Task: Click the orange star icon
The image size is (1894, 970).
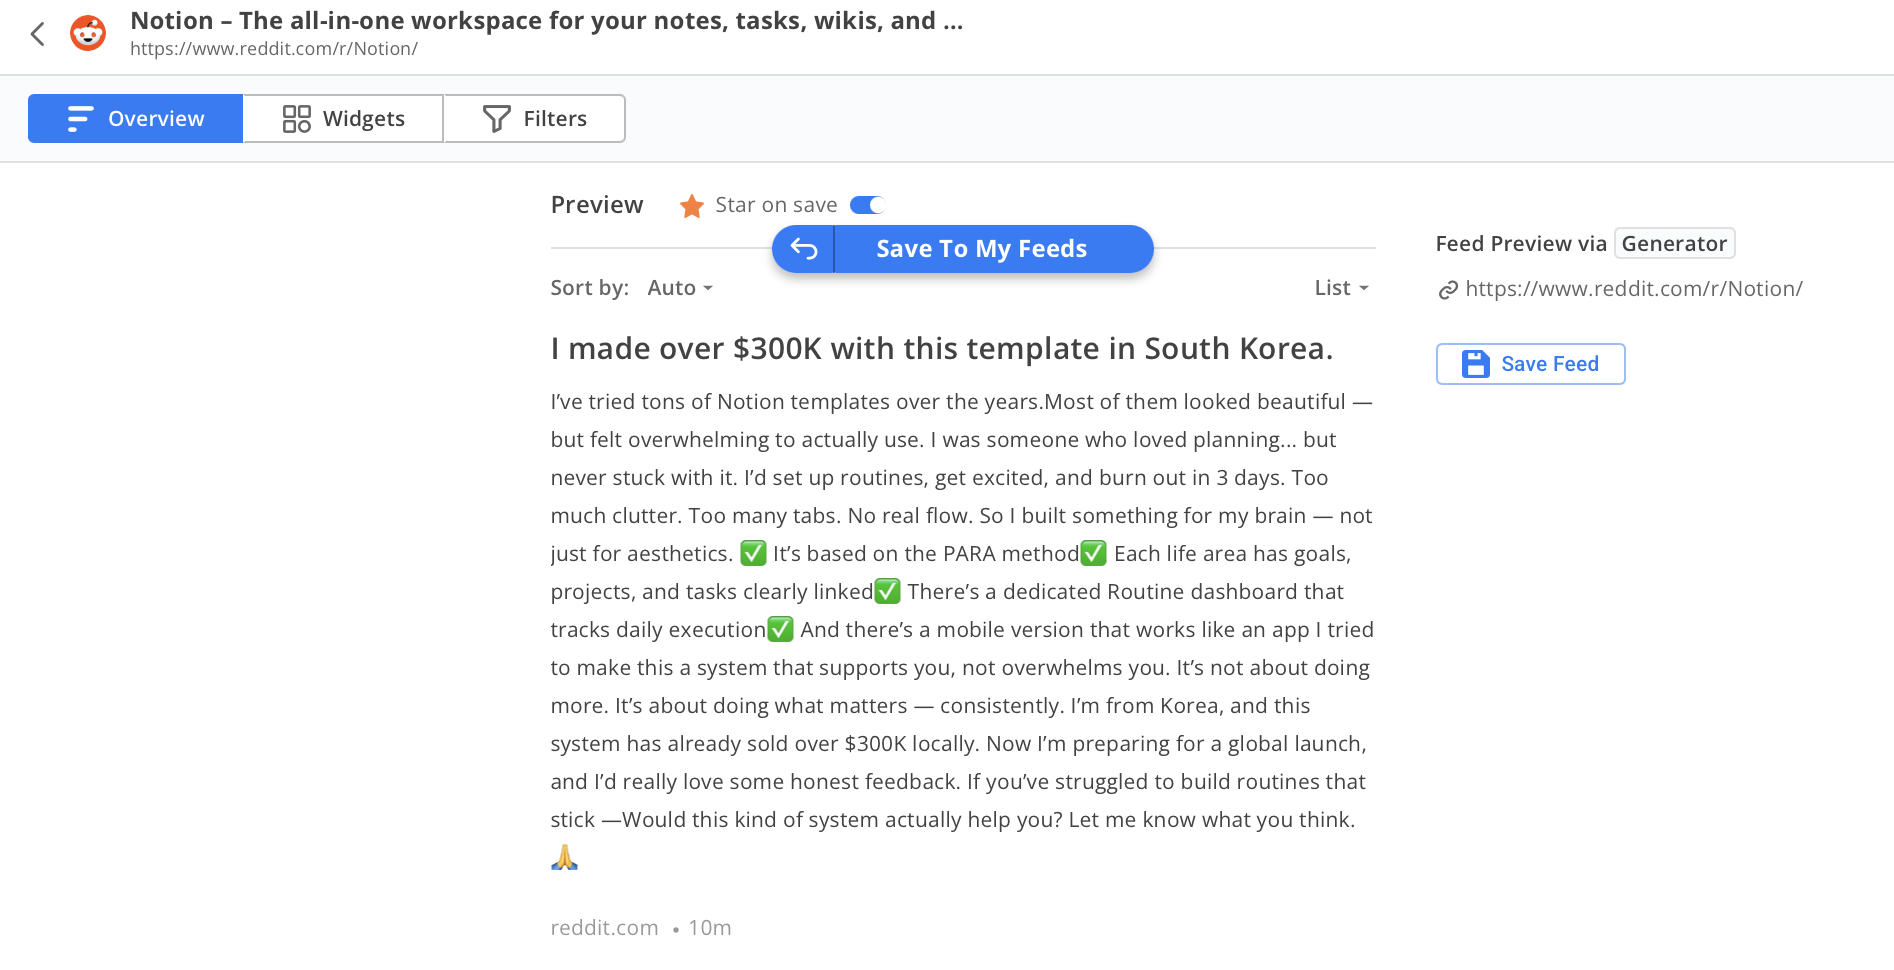Action: point(691,206)
